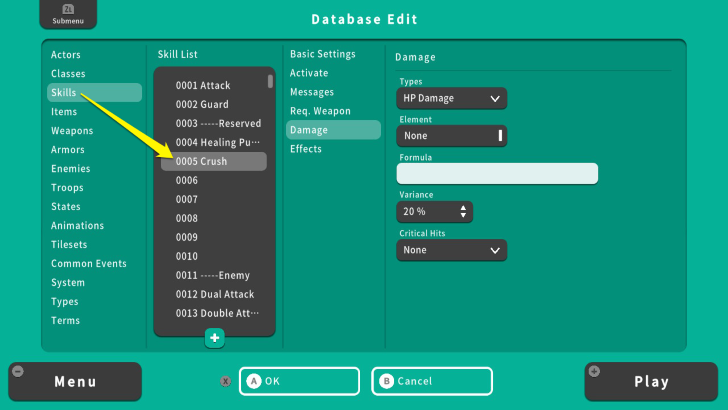Image resolution: width=728 pixels, height=410 pixels.
Task: Open the Animations category
Action: (78, 226)
